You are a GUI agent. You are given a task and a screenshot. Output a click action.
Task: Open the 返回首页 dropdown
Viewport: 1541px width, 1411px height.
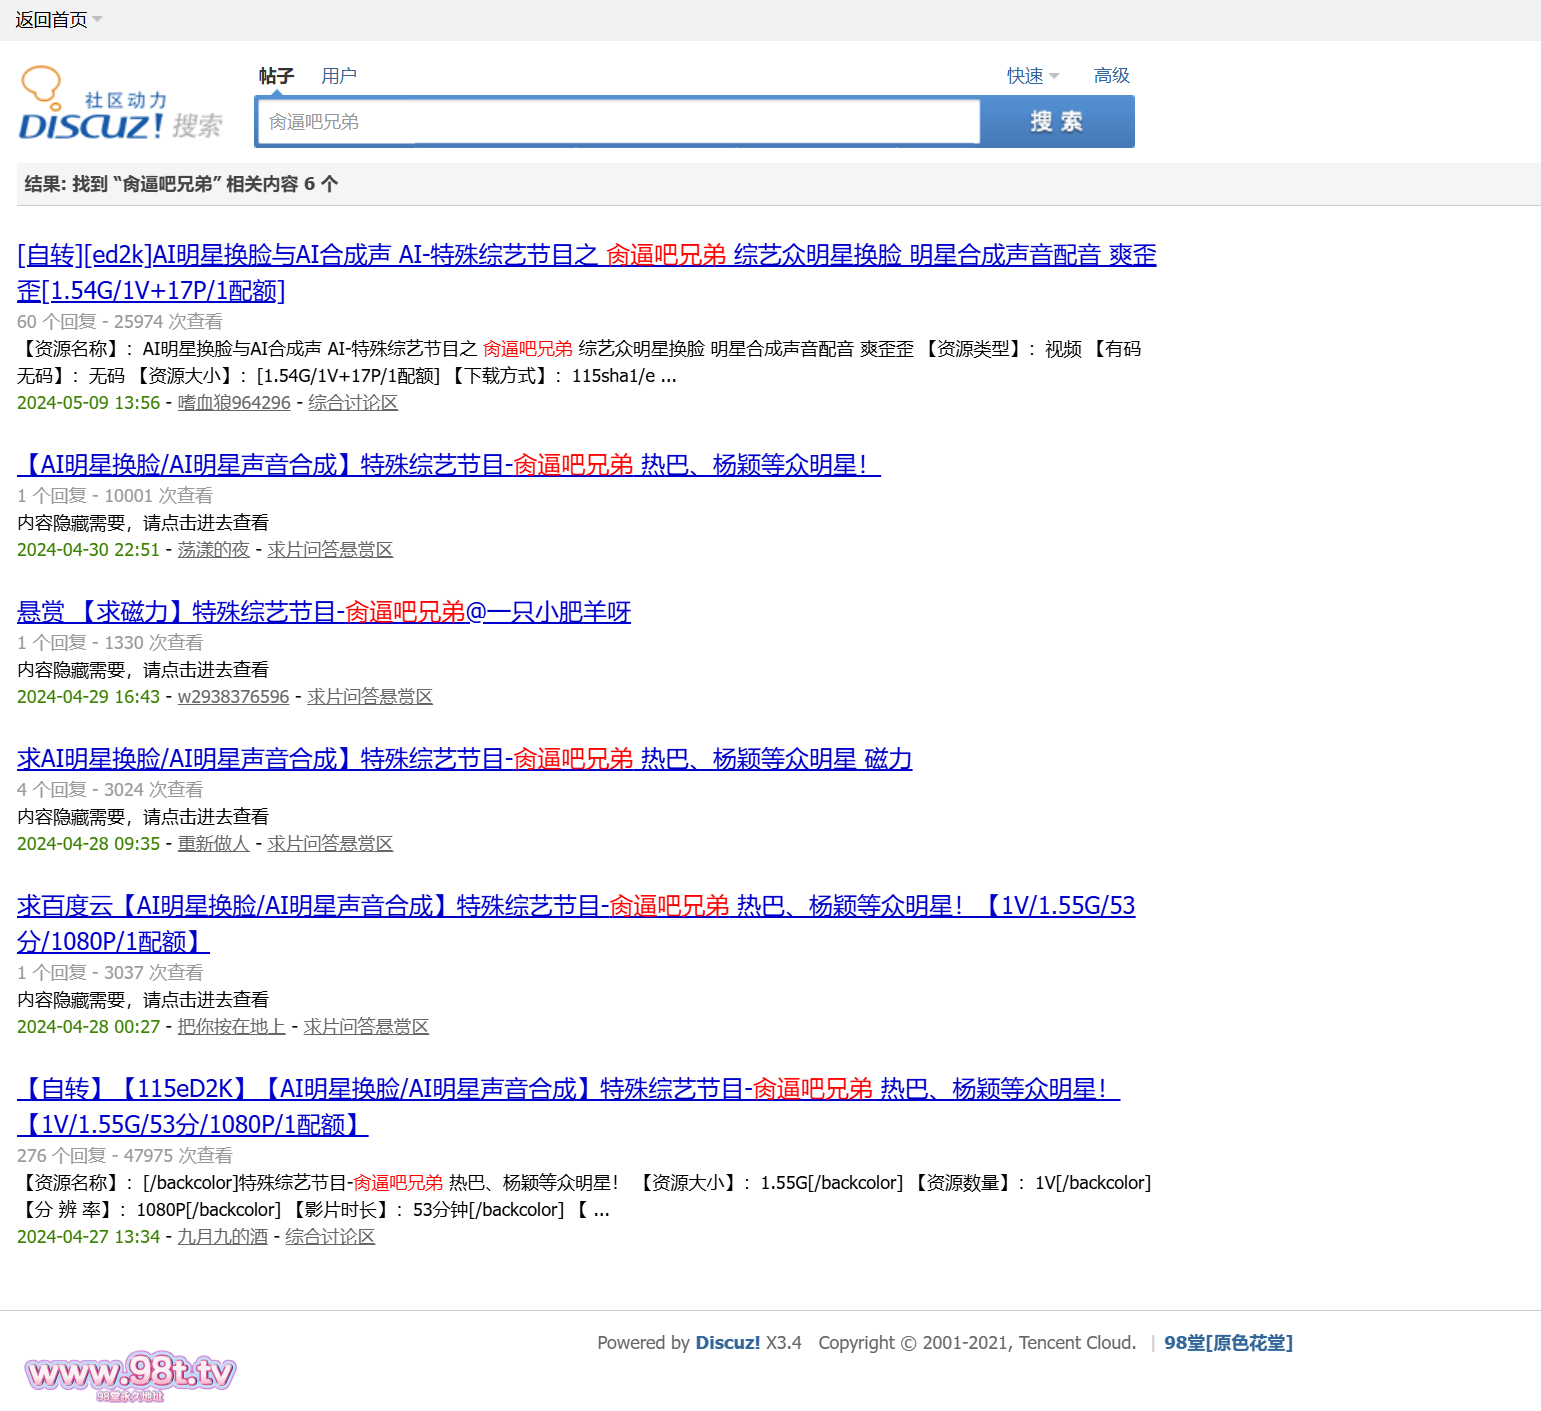tap(58, 20)
